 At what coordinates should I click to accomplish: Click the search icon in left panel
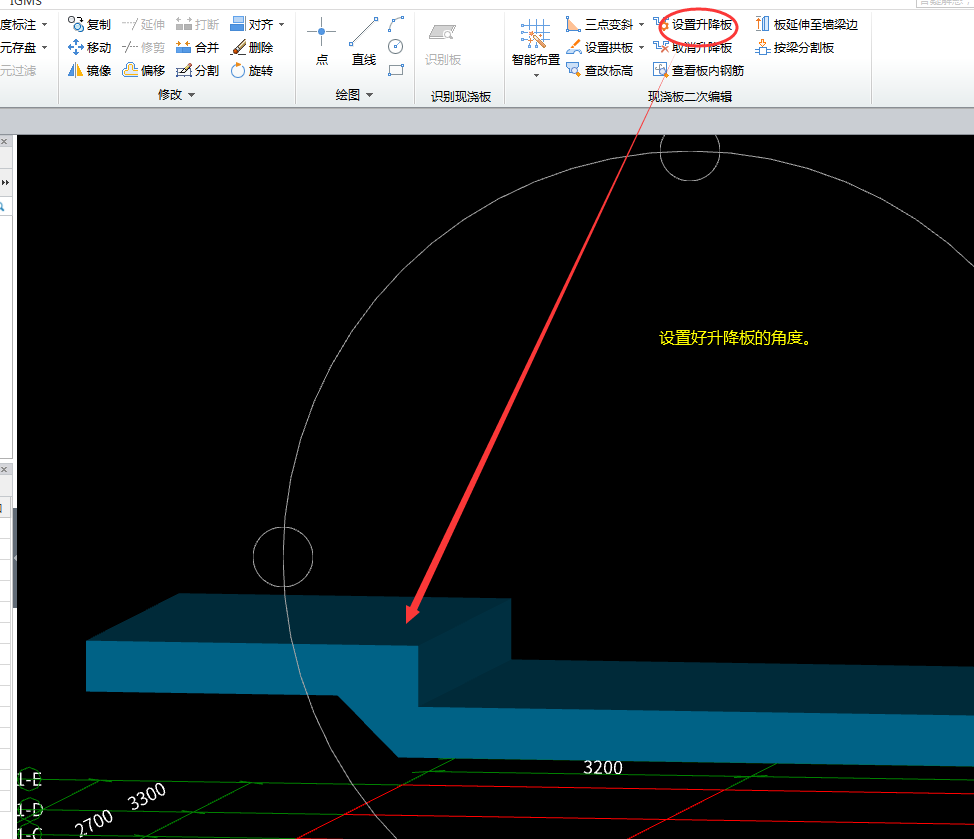tap(2, 206)
